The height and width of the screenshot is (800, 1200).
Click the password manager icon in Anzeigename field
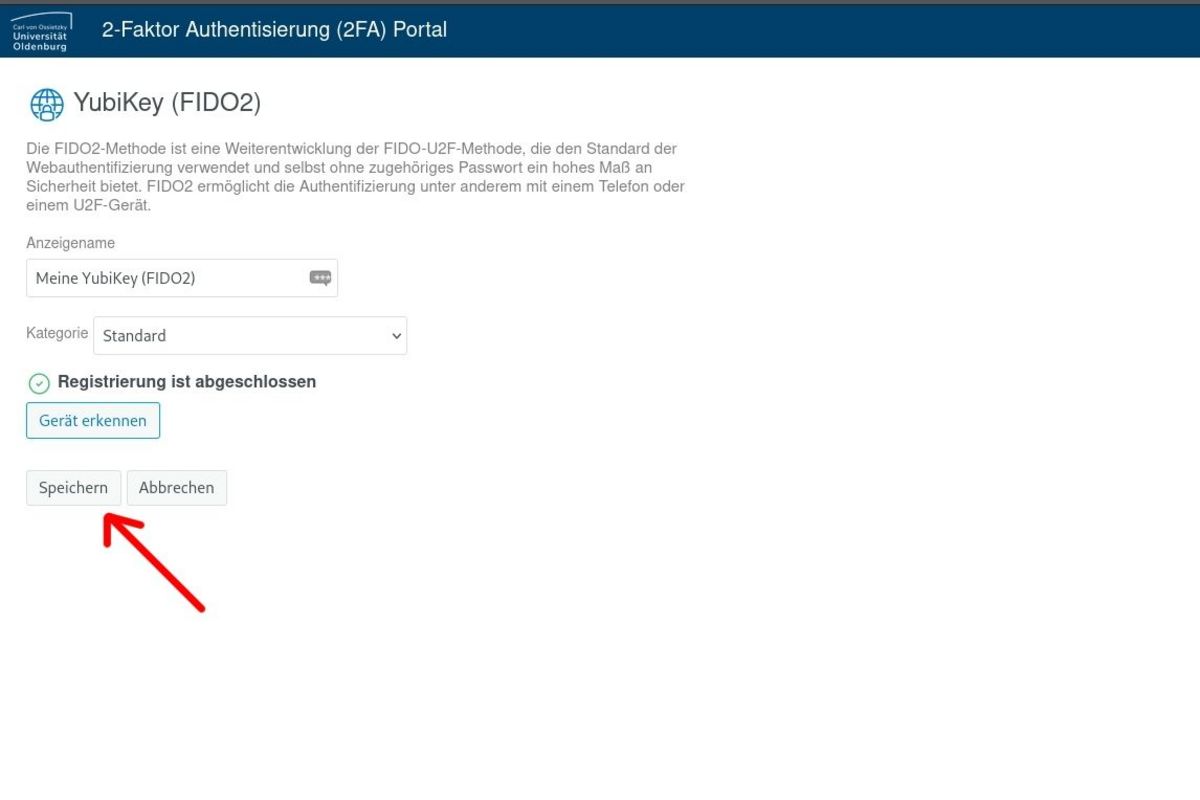tap(320, 279)
